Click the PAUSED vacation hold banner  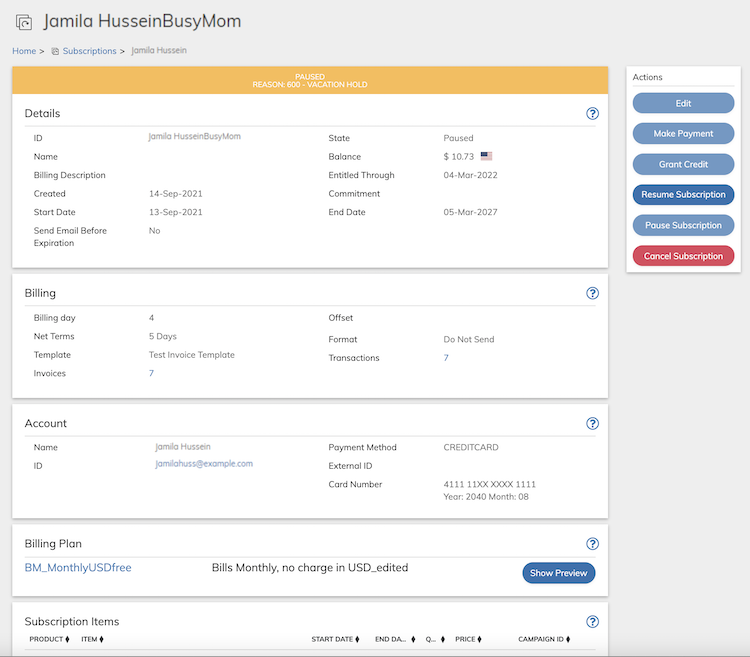click(310, 80)
